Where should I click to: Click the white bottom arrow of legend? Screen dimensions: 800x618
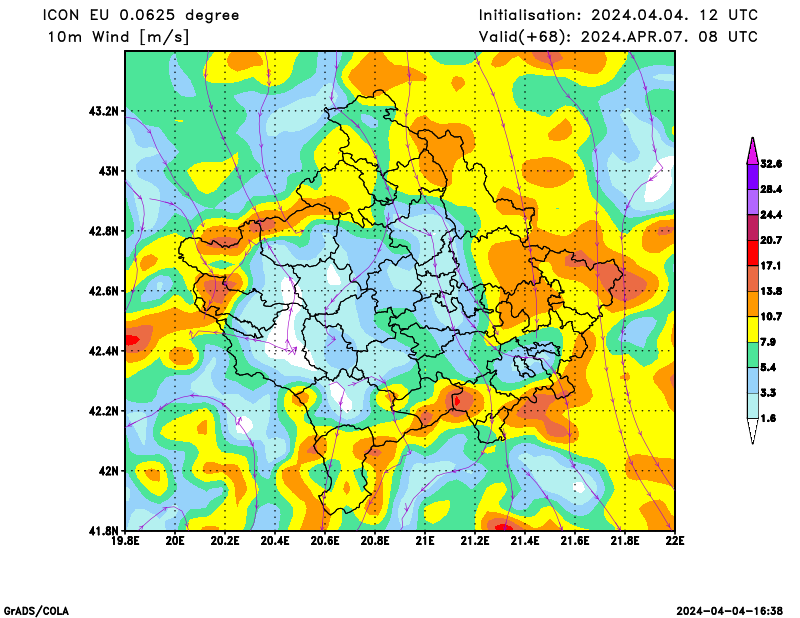click(753, 431)
